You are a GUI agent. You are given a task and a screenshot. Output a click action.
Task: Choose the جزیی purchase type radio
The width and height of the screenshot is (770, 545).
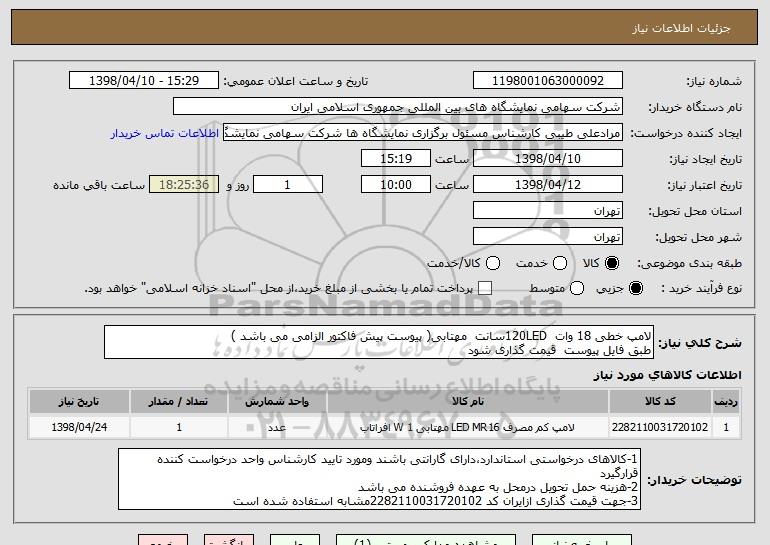pyautogui.click(x=635, y=288)
